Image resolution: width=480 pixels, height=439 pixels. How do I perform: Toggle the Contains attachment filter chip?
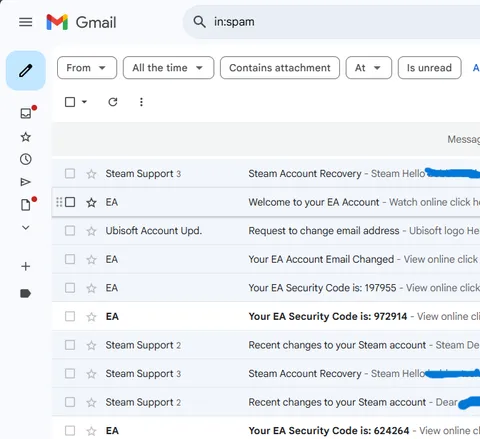tap(280, 68)
